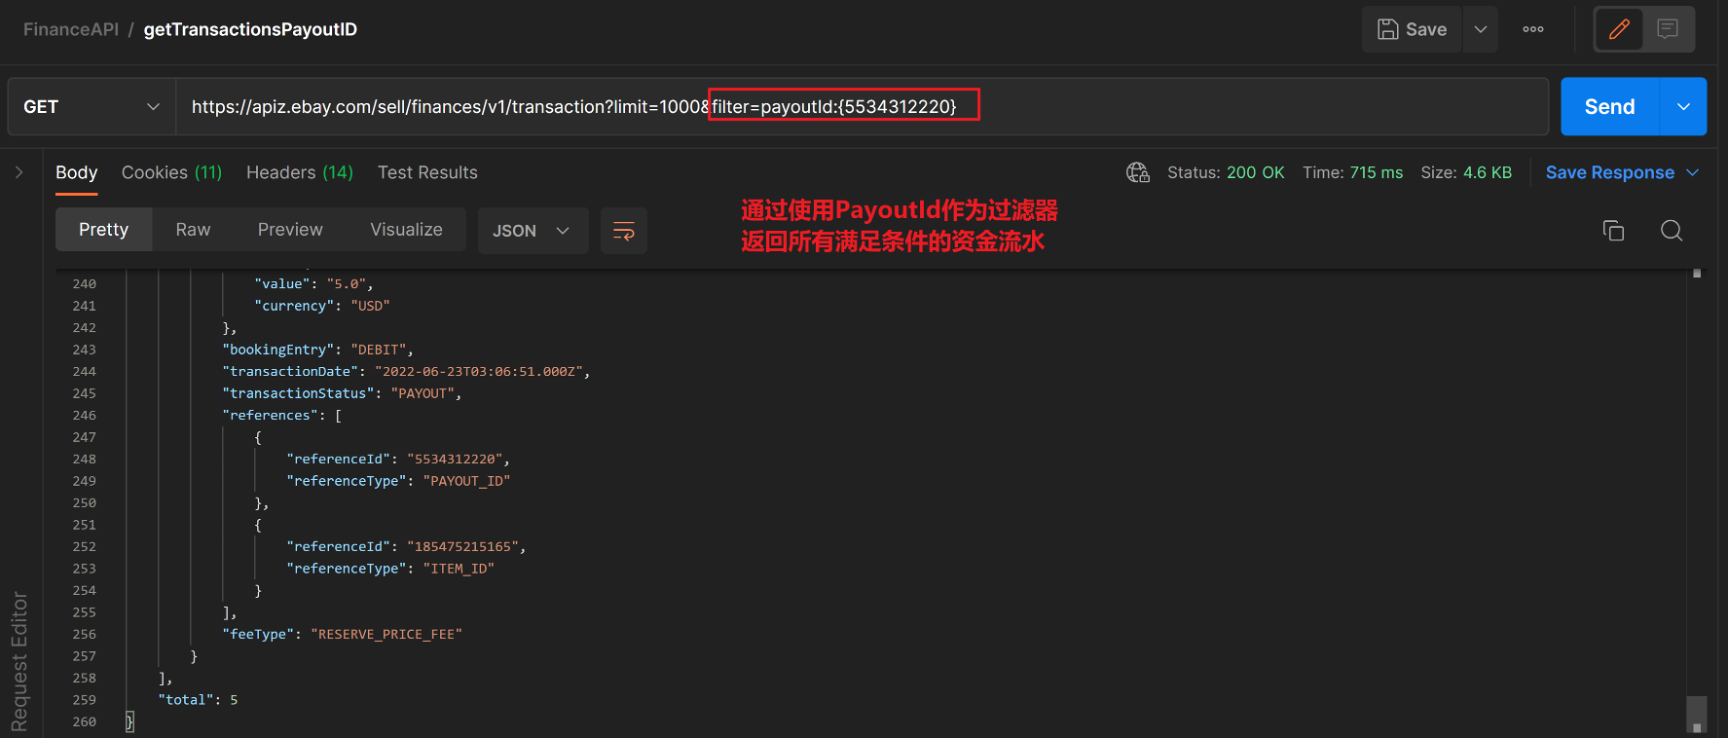Open the Send button dropdown arrow
1728x740 pixels.
1684,107
